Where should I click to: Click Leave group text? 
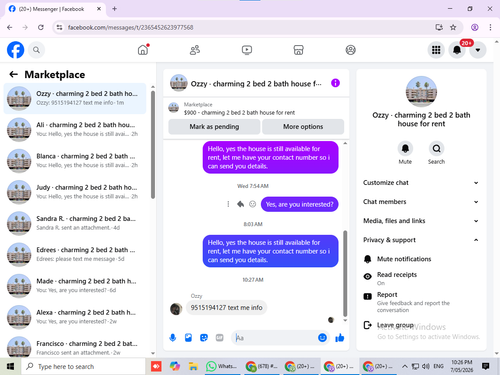click(395, 325)
